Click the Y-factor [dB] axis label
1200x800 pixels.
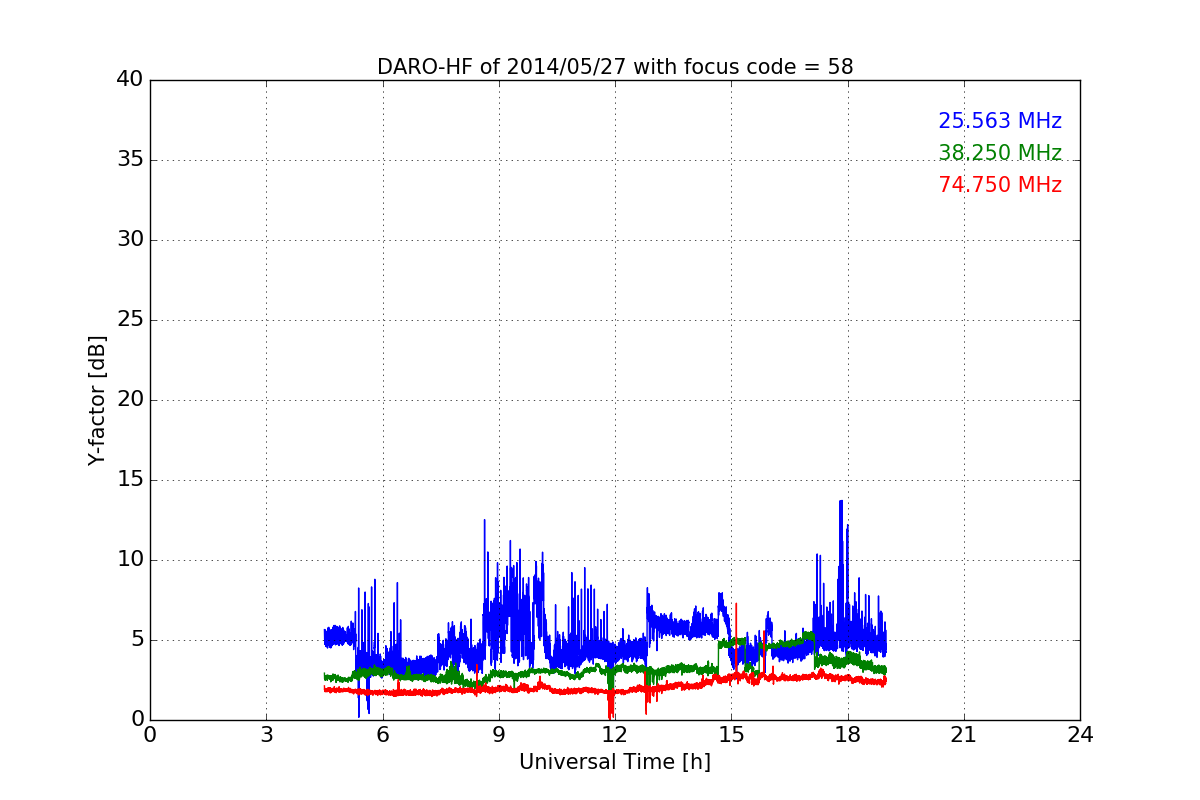[97, 400]
